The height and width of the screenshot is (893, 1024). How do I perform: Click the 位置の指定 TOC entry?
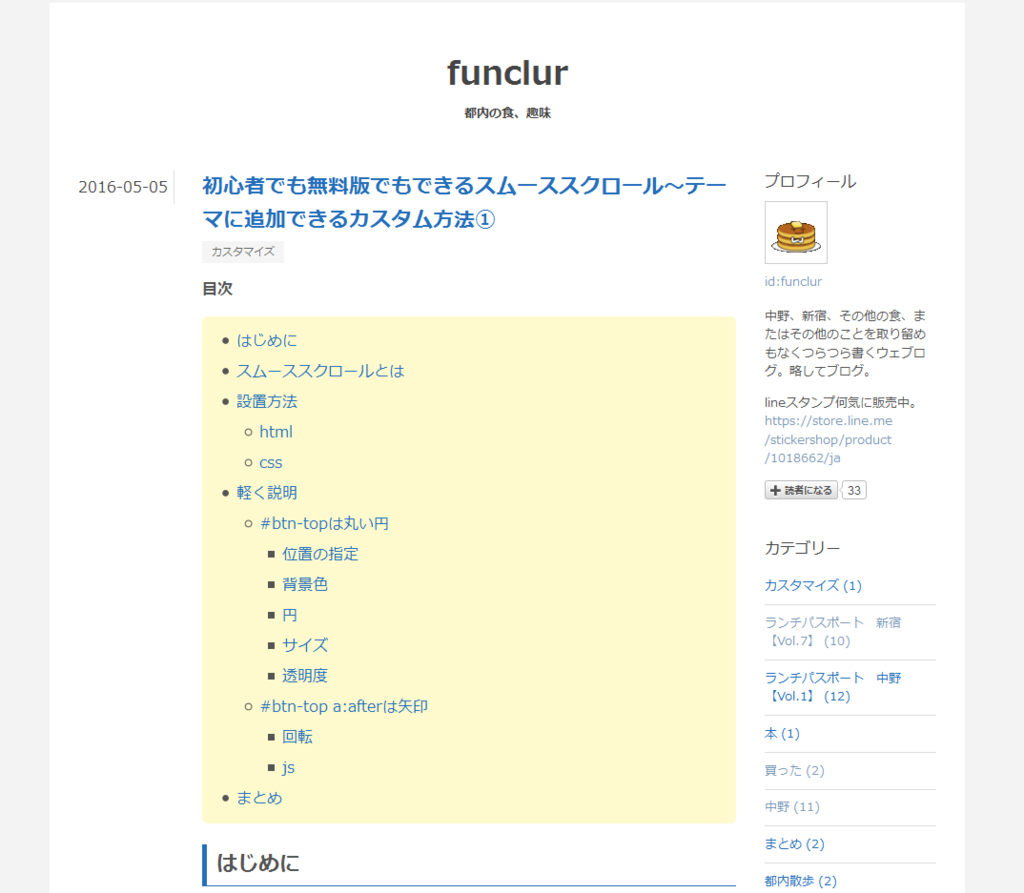point(317,553)
